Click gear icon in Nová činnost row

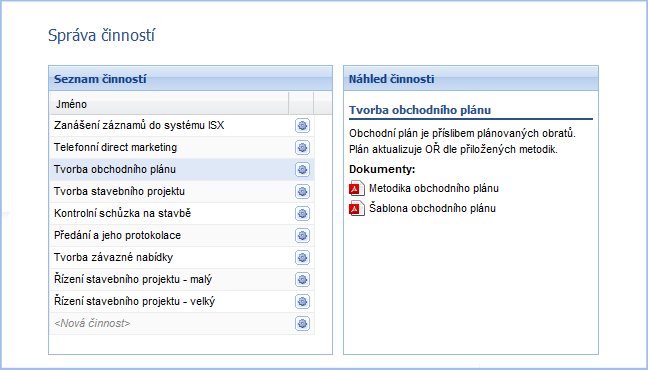pyautogui.click(x=302, y=323)
